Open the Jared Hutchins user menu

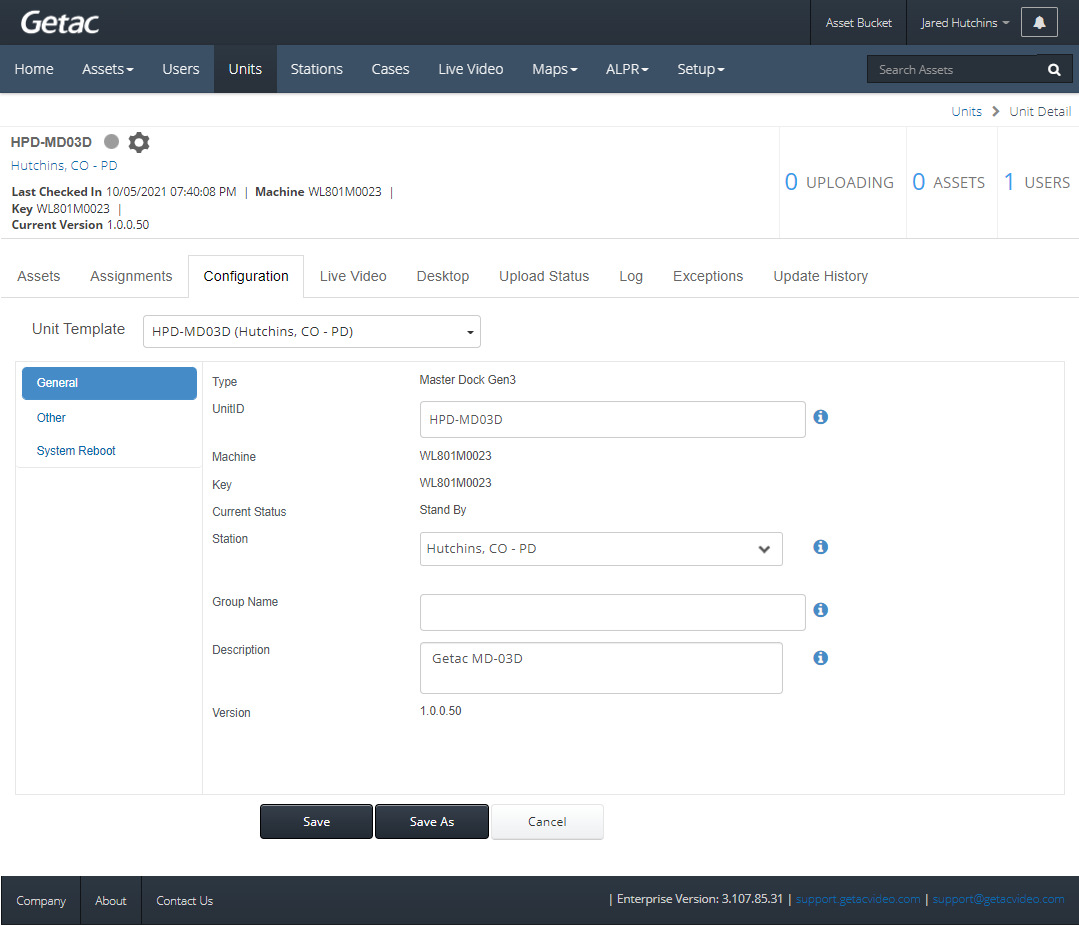click(965, 23)
